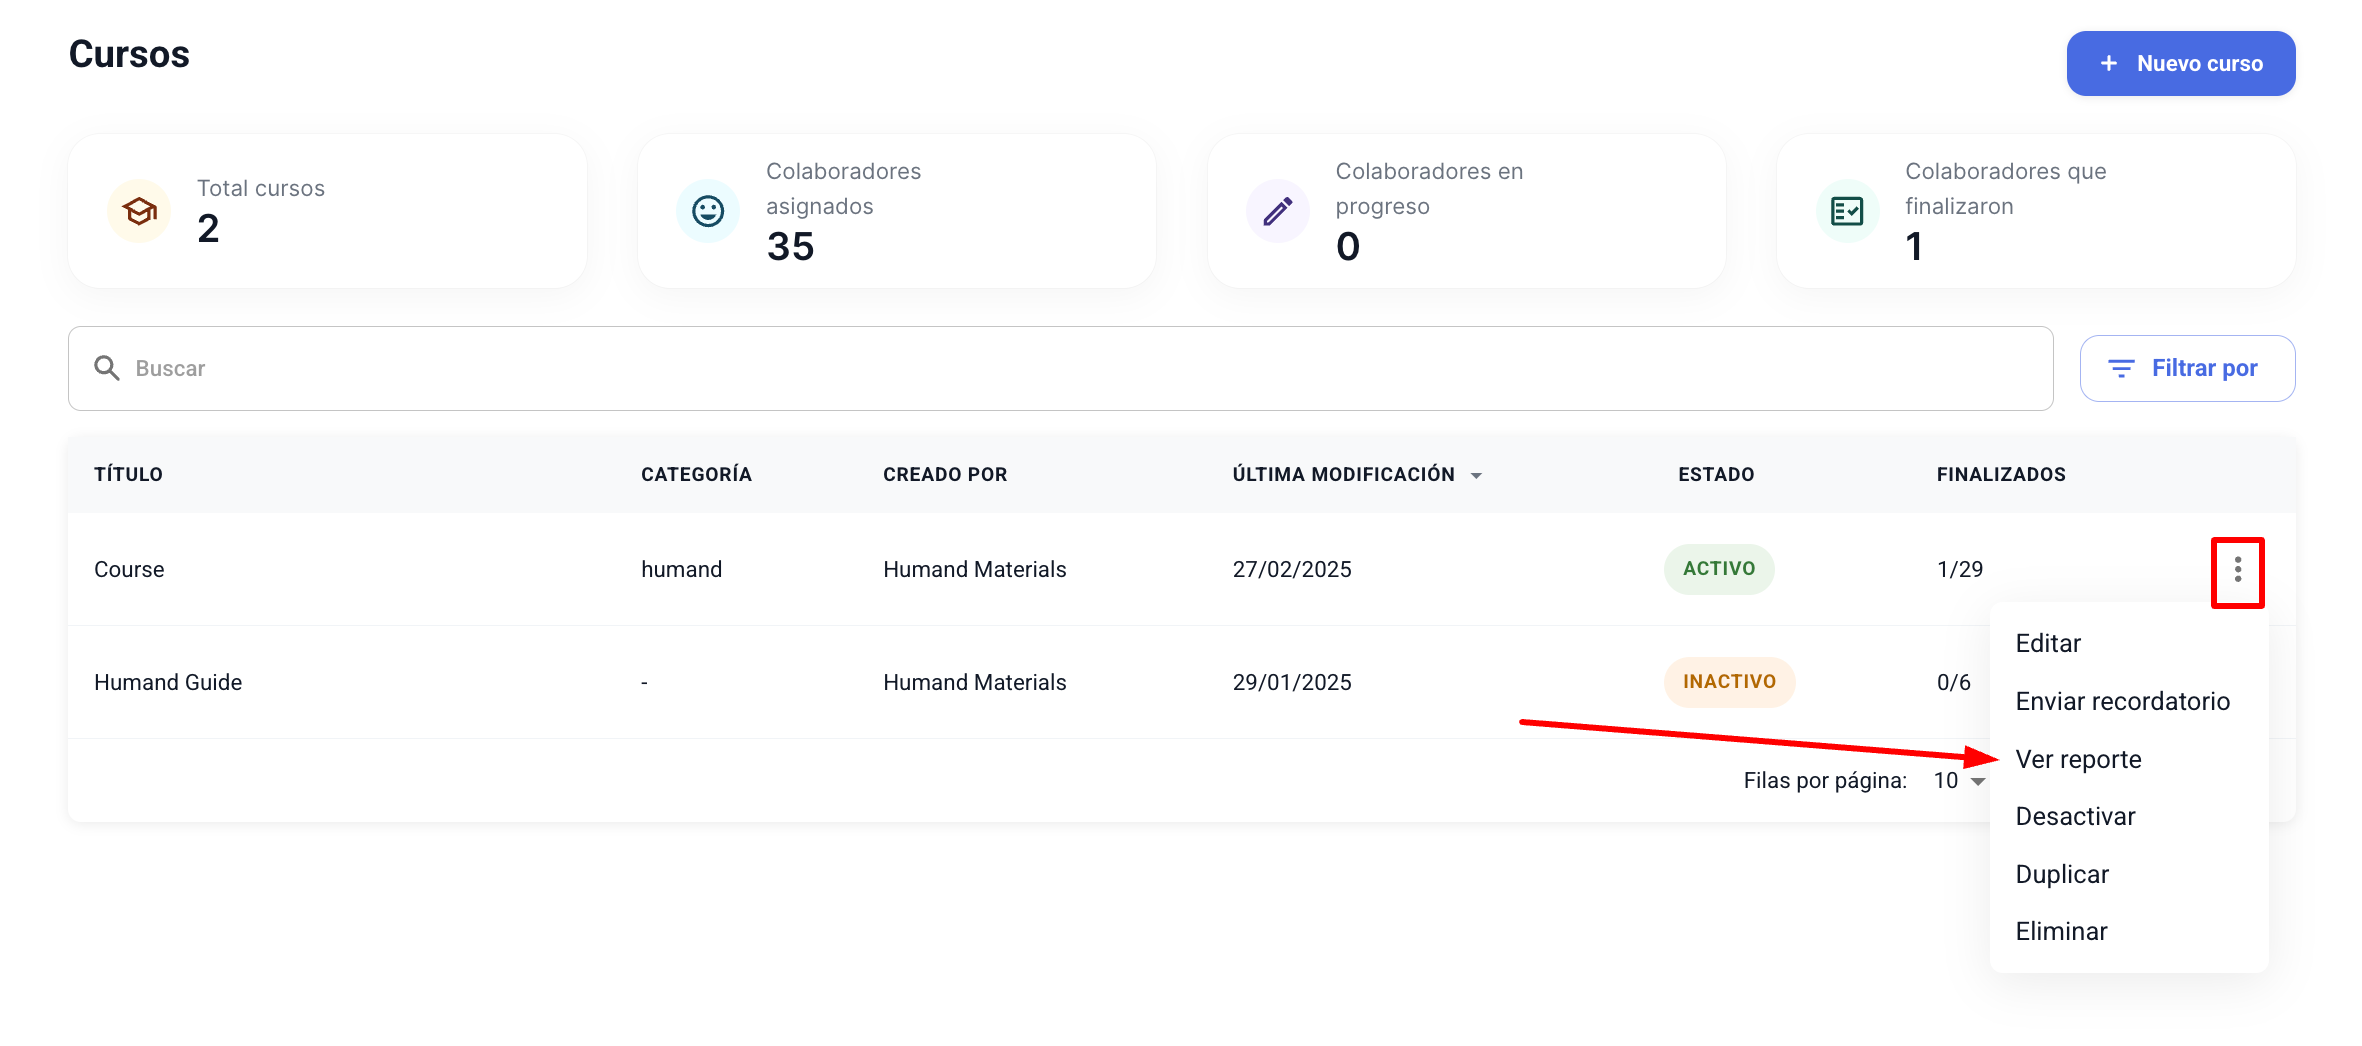2362x1046 pixels.
Task: Click the graduation cap Total cursos icon
Action: pyautogui.click(x=139, y=211)
